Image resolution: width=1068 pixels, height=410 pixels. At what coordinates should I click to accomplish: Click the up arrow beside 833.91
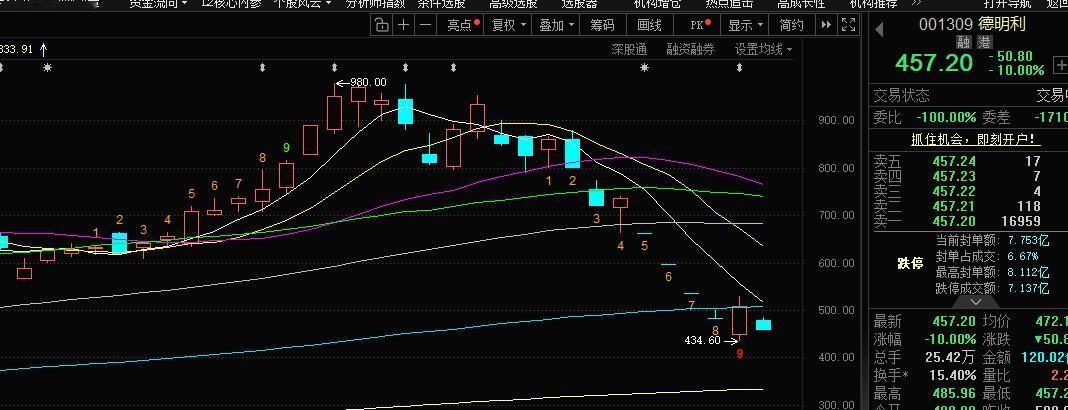click(x=44, y=49)
